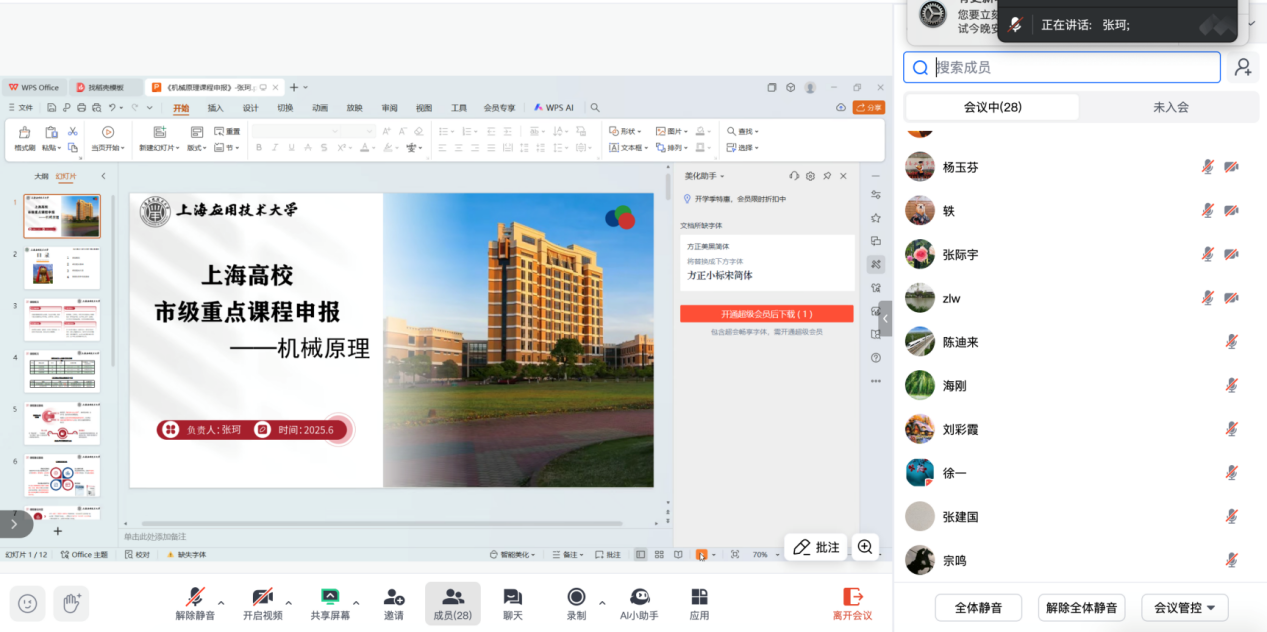Open the 聊天 chat icon

pyautogui.click(x=513, y=604)
